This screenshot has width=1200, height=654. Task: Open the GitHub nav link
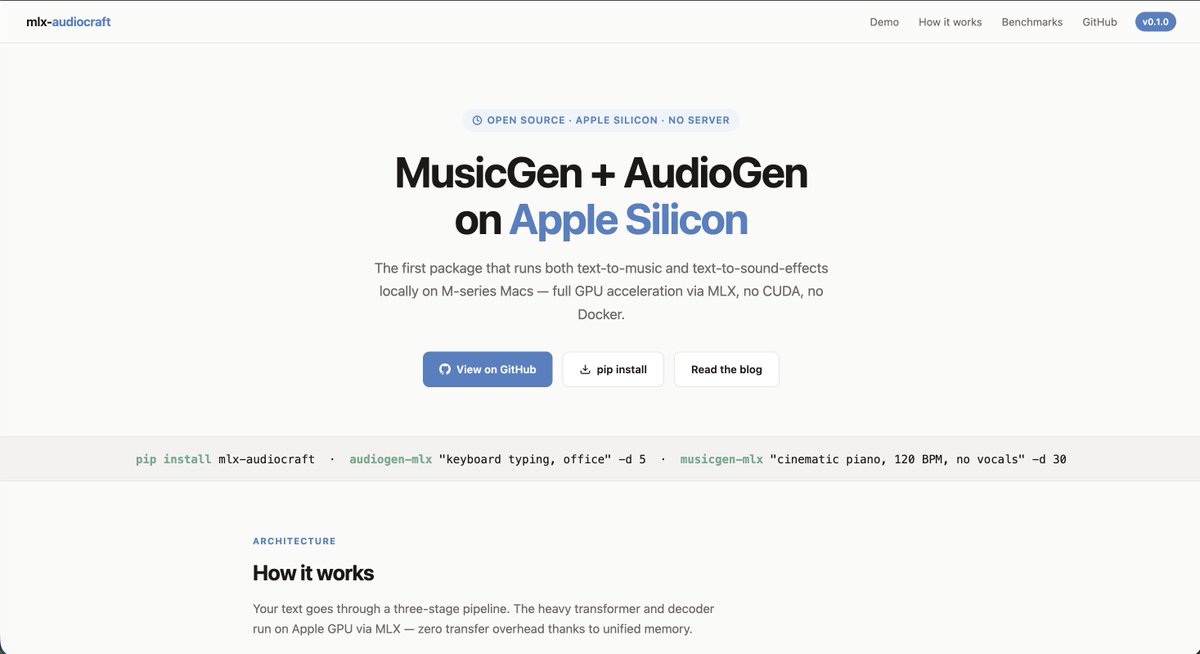click(x=1099, y=22)
